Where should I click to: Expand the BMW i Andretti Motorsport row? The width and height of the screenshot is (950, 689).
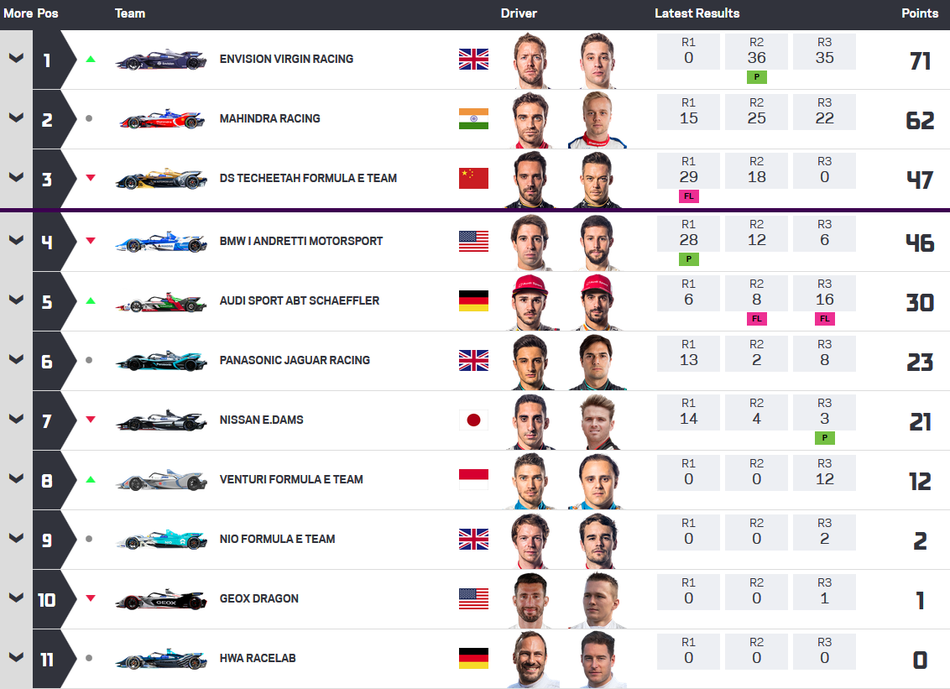pos(16,241)
